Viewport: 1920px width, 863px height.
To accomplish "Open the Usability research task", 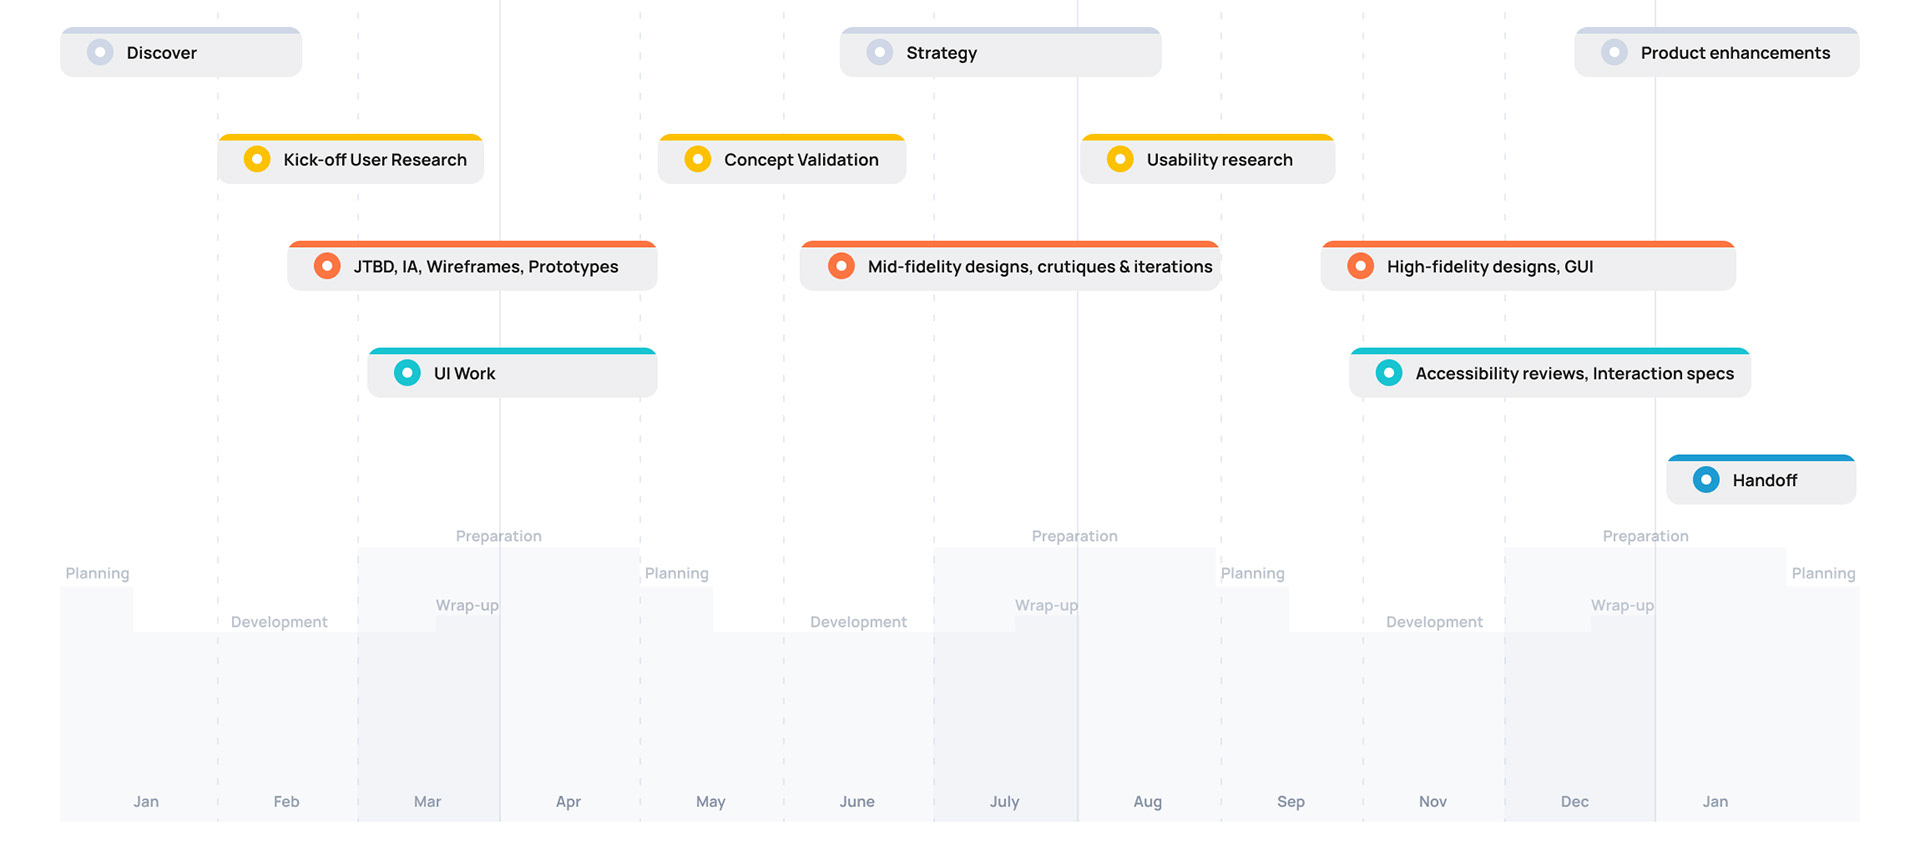I will (1208, 159).
